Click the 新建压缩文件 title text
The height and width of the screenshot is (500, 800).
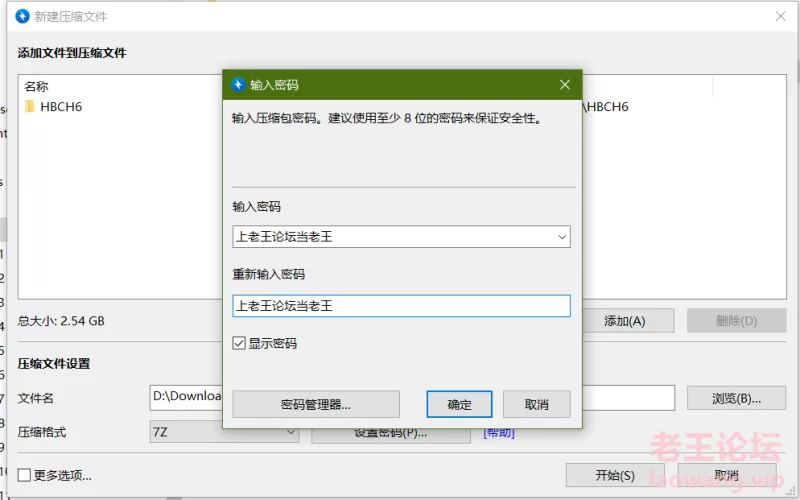click(70, 16)
